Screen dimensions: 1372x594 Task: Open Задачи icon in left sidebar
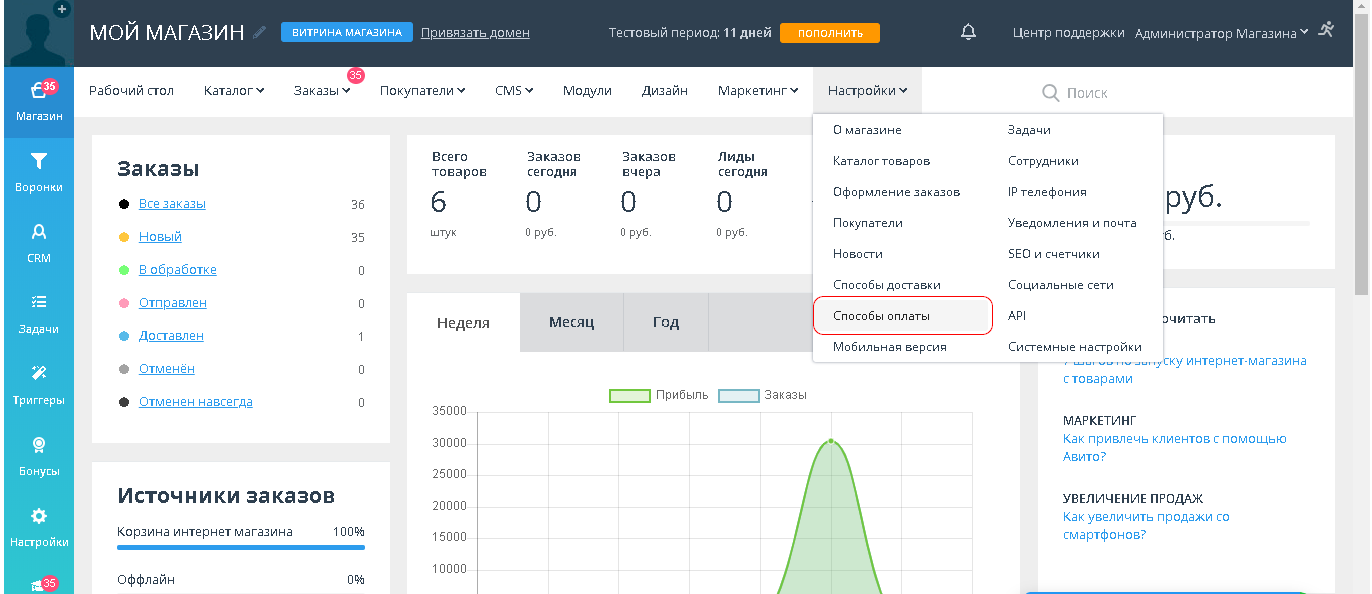(38, 303)
